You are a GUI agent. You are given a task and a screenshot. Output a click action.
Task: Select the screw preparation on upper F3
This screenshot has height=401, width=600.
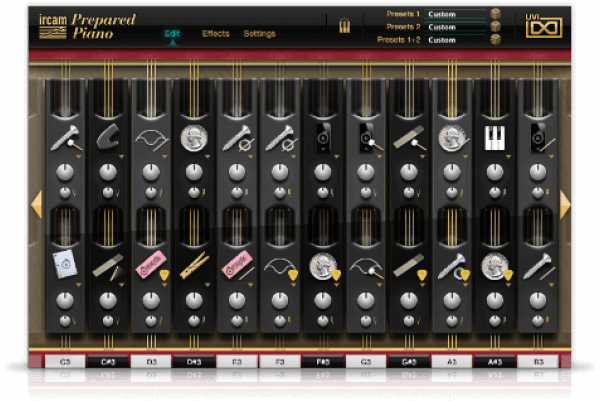click(x=280, y=138)
